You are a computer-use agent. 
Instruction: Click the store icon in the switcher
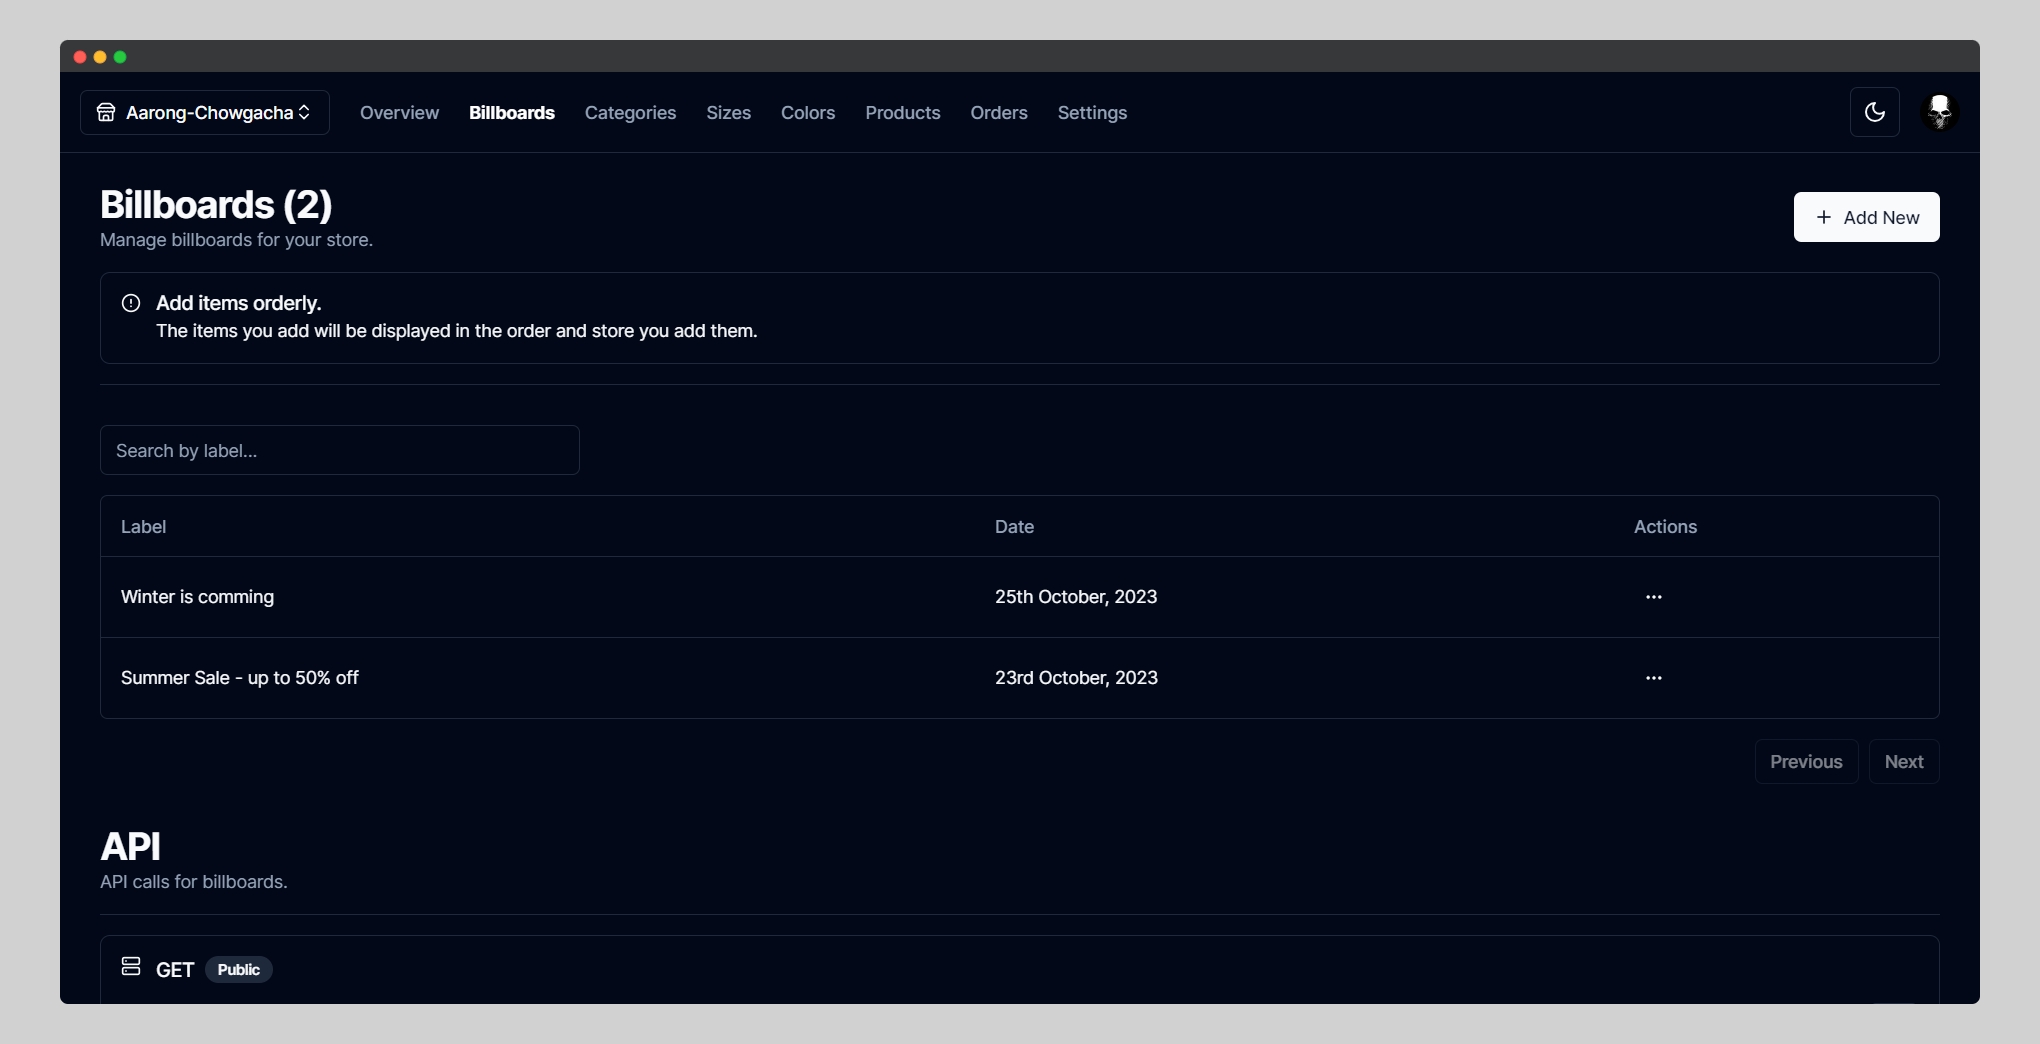(x=106, y=112)
